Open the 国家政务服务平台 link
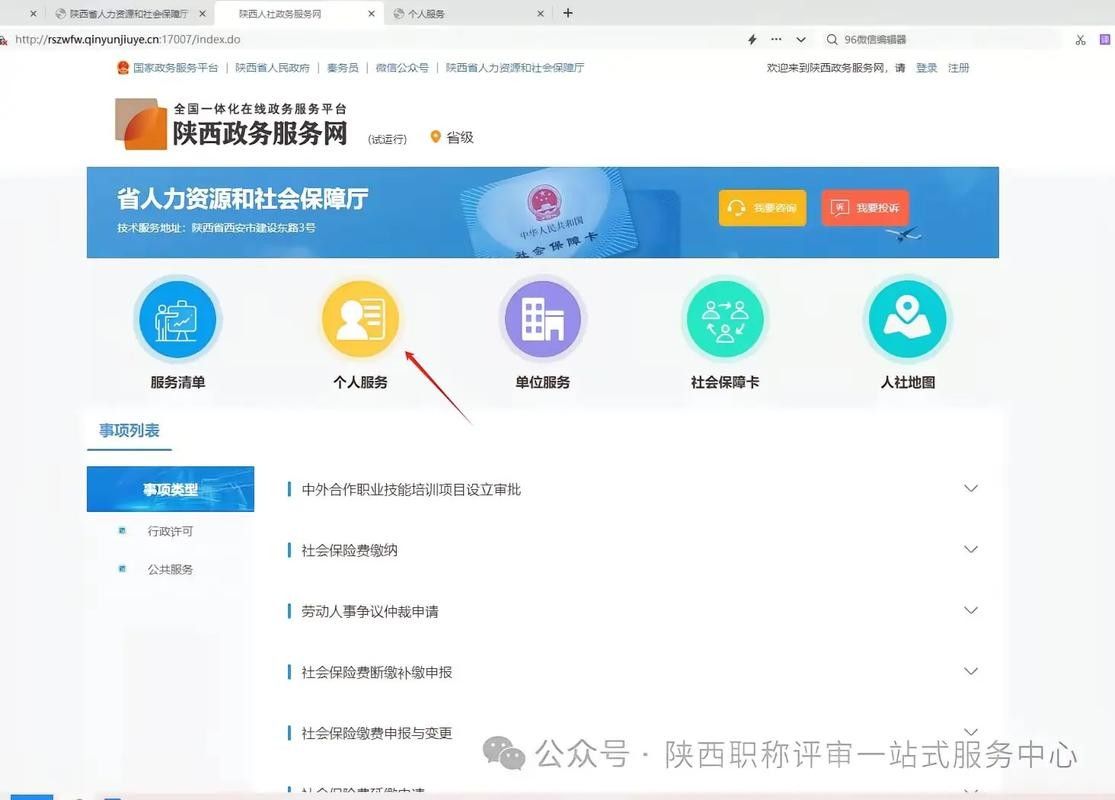This screenshot has width=1115, height=800. pos(176,68)
